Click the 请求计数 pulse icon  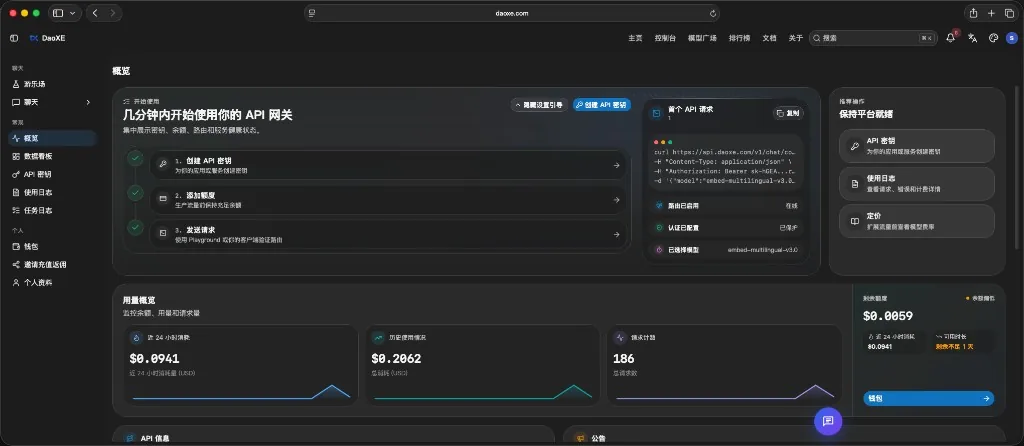coord(620,338)
